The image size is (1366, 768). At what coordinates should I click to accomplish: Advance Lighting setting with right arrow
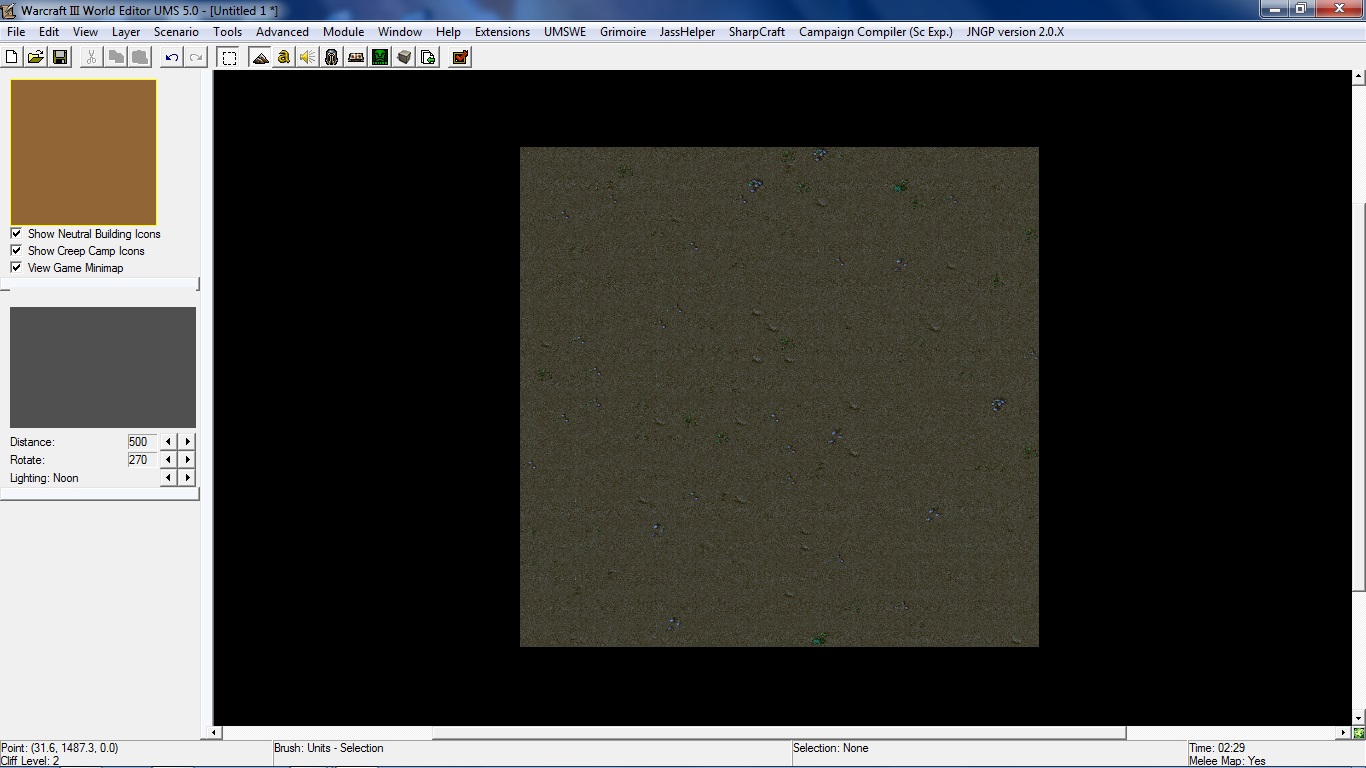point(187,478)
